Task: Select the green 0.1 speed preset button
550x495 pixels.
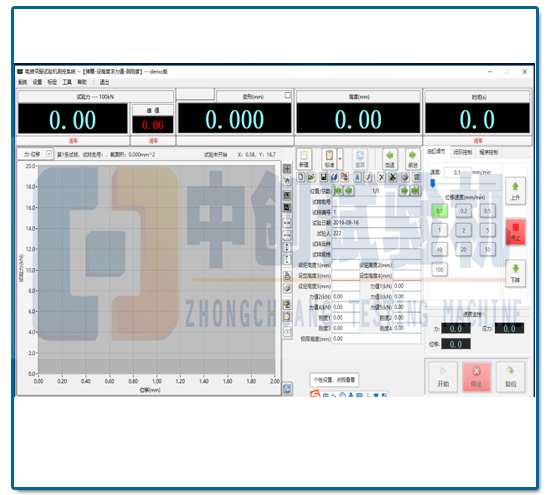Action: 439,211
